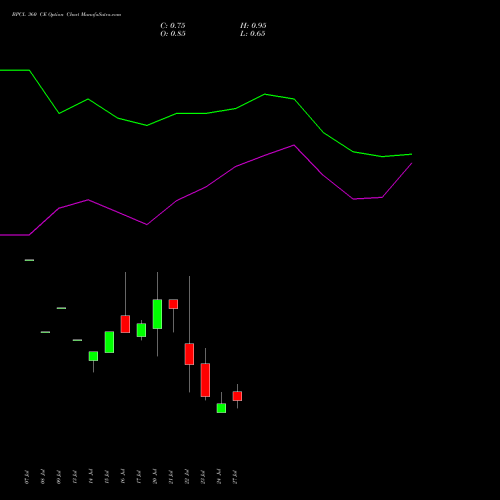This screenshot has height=500, width=500.
Task: Click the red candle for 16 Jul
Action: [x=125, y=324]
